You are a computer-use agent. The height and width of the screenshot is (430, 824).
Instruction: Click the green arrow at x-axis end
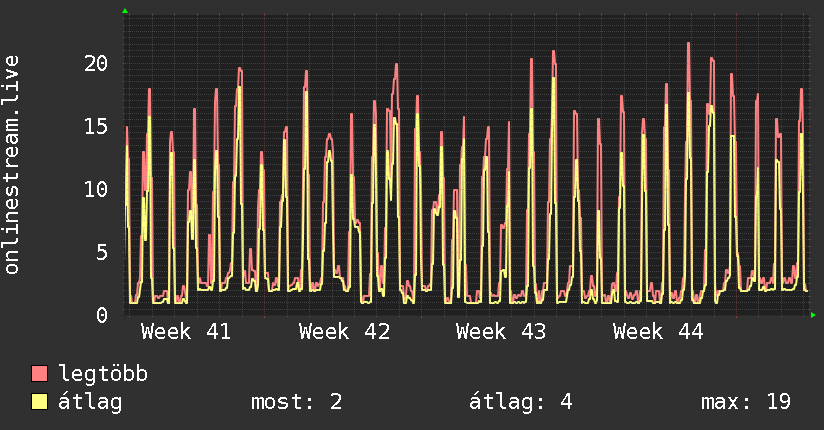tap(813, 315)
